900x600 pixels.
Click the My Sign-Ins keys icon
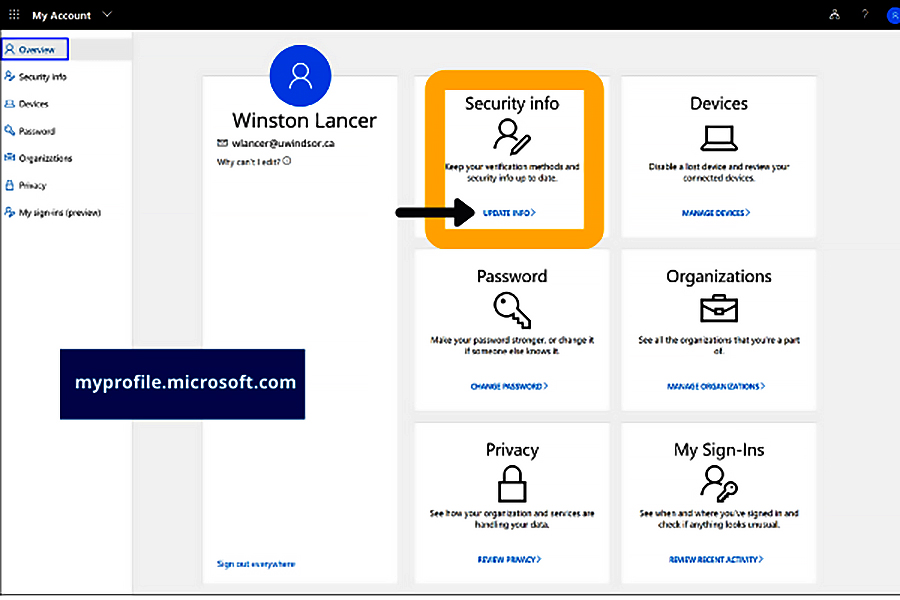click(719, 483)
